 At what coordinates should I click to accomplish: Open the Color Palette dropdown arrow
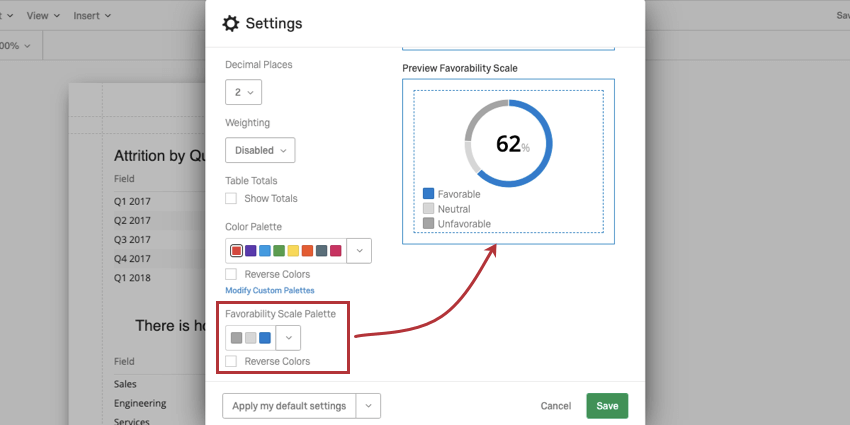click(359, 250)
